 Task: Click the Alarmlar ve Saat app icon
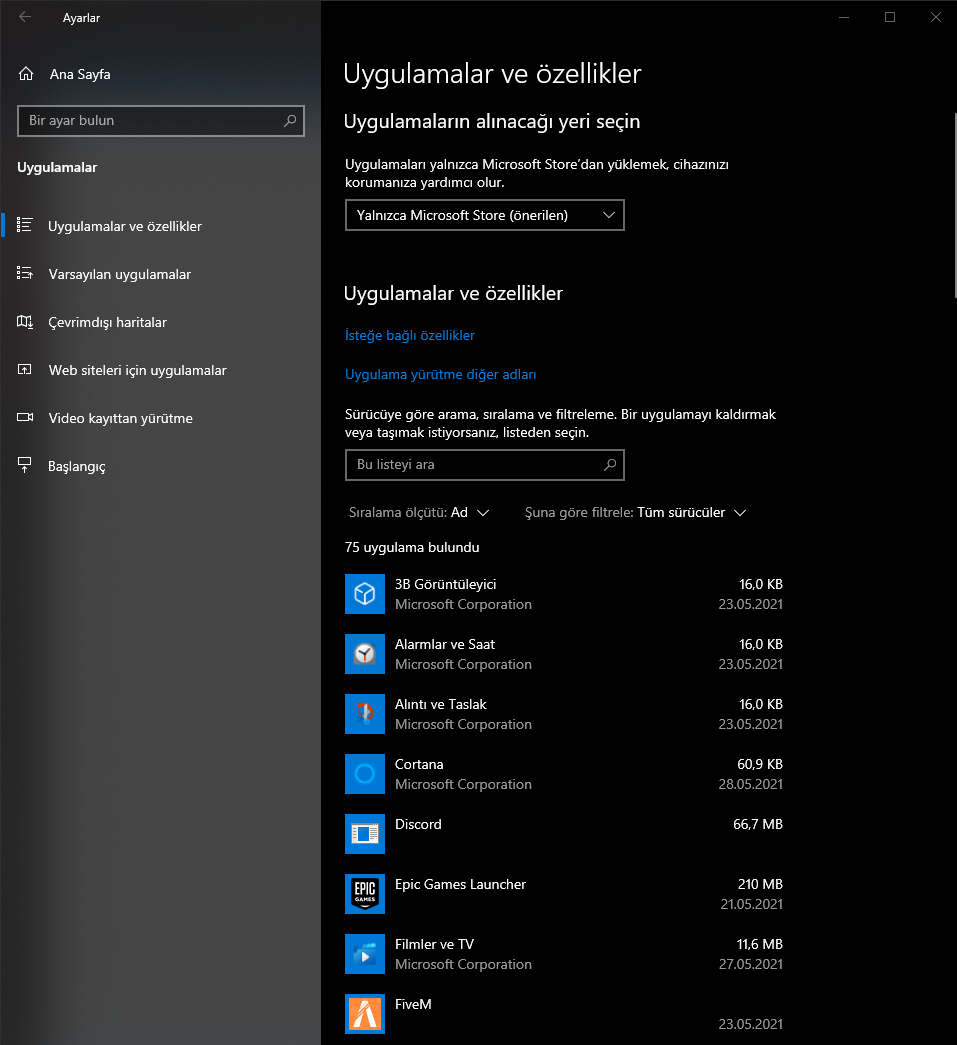pos(365,654)
